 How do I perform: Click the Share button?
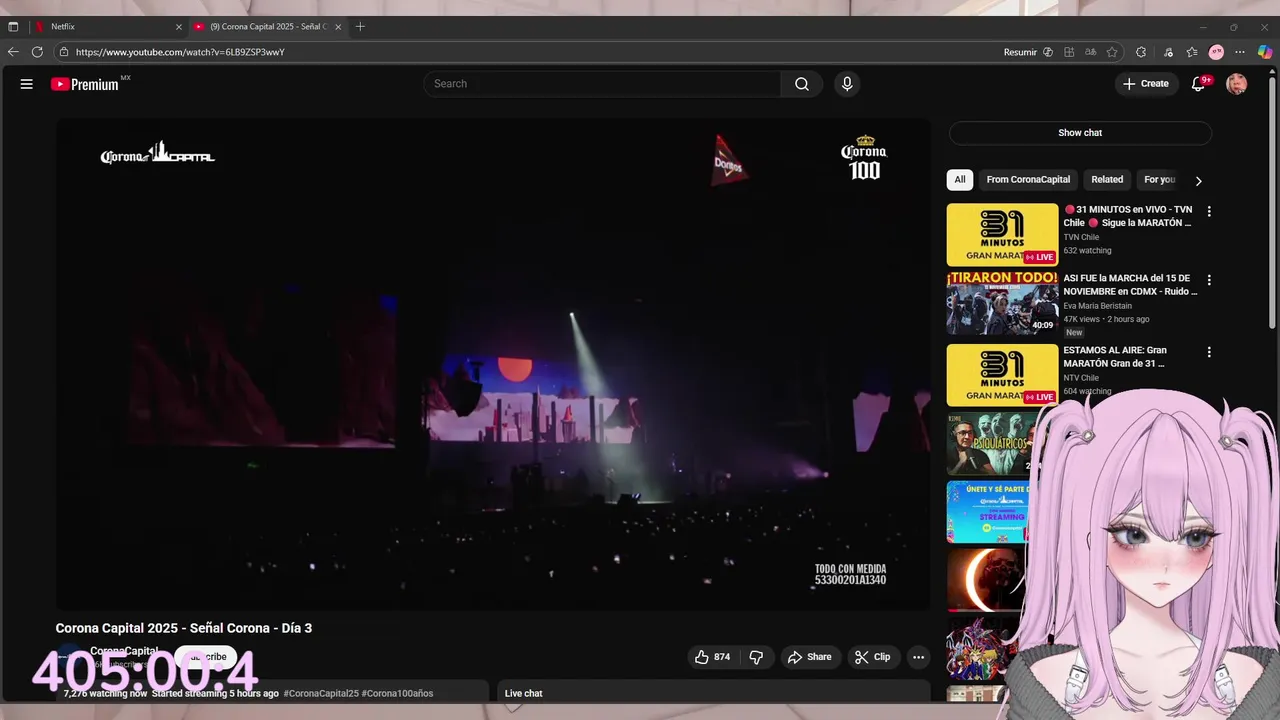810,657
